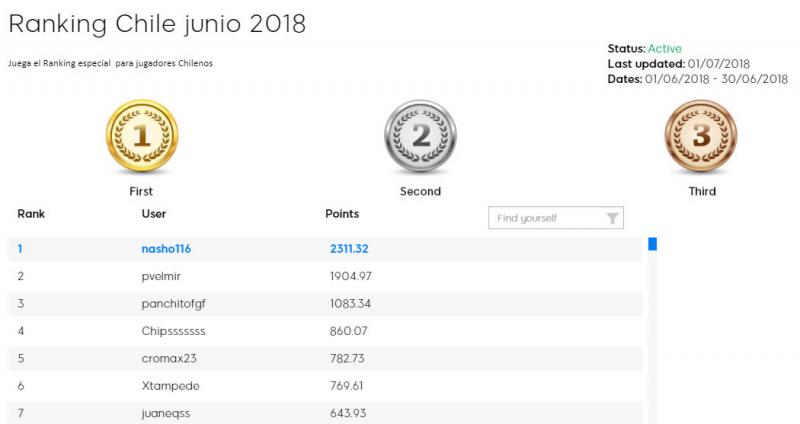Viewport: 800px width, 424px height.
Task: Type in the Find yourself field
Action: [x=545, y=218]
